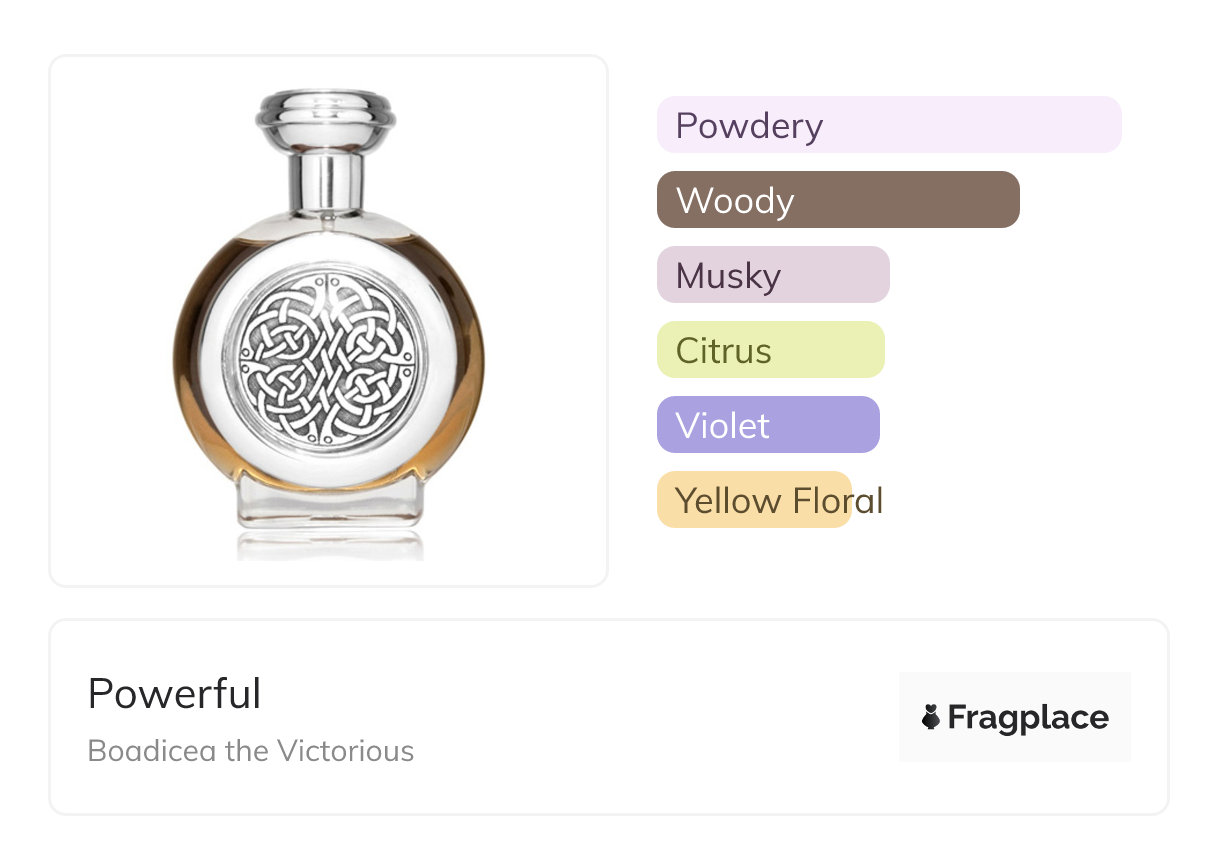This screenshot has width=1218, height=864.
Task: Open the Powerful perfume title
Action: pos(174,694)
